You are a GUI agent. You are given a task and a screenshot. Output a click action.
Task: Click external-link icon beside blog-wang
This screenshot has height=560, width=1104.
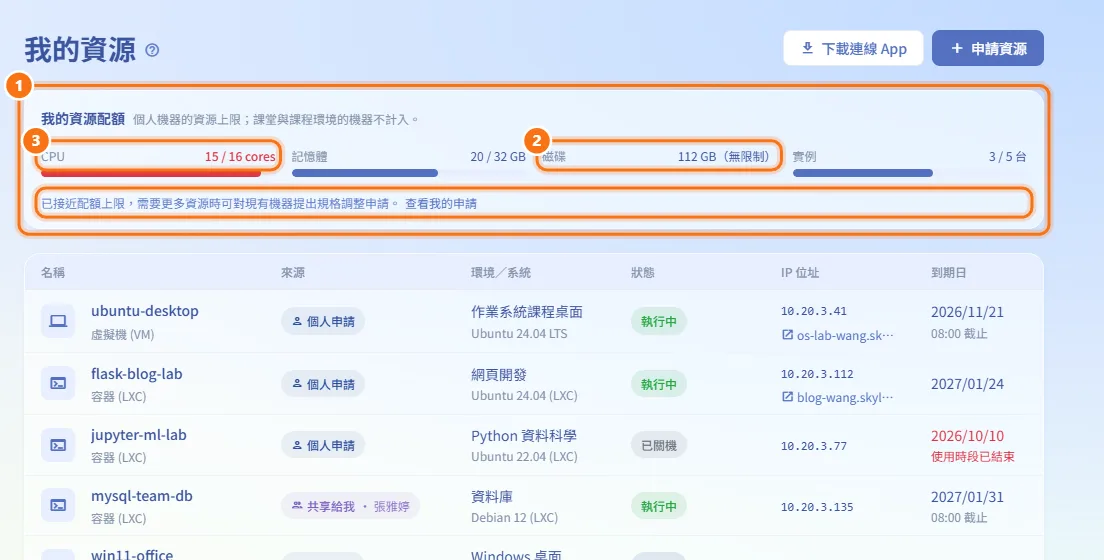(787, 397)
